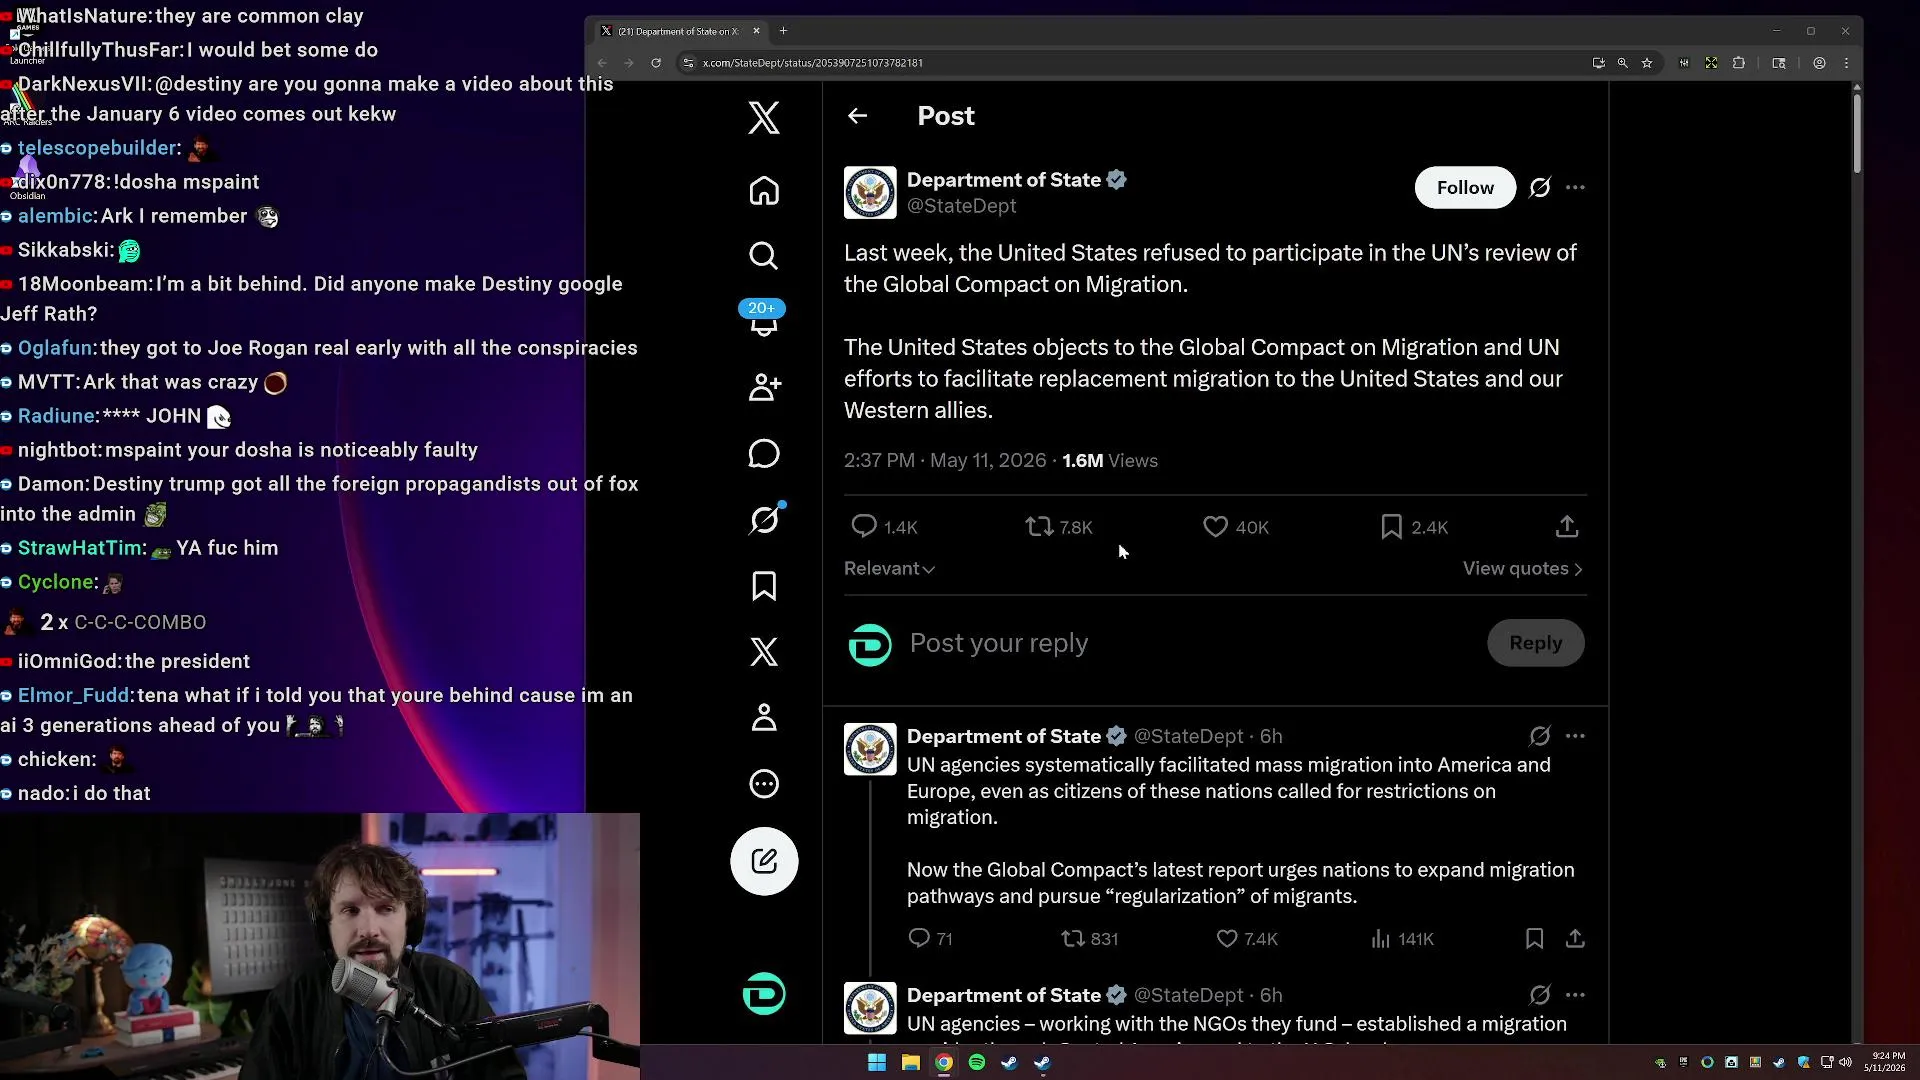Repost the thread post with 831 reposts
Screen dimensions: 1920x1080
click(x=1089, y=939)
